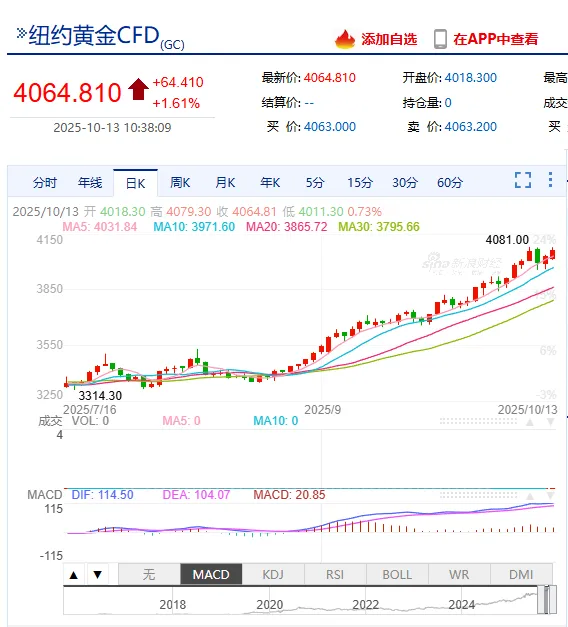The height and width of the screenshot is (627, 568).
Task: Click the MA10: 3971.60 legend
Action: [x=194, y=227]
